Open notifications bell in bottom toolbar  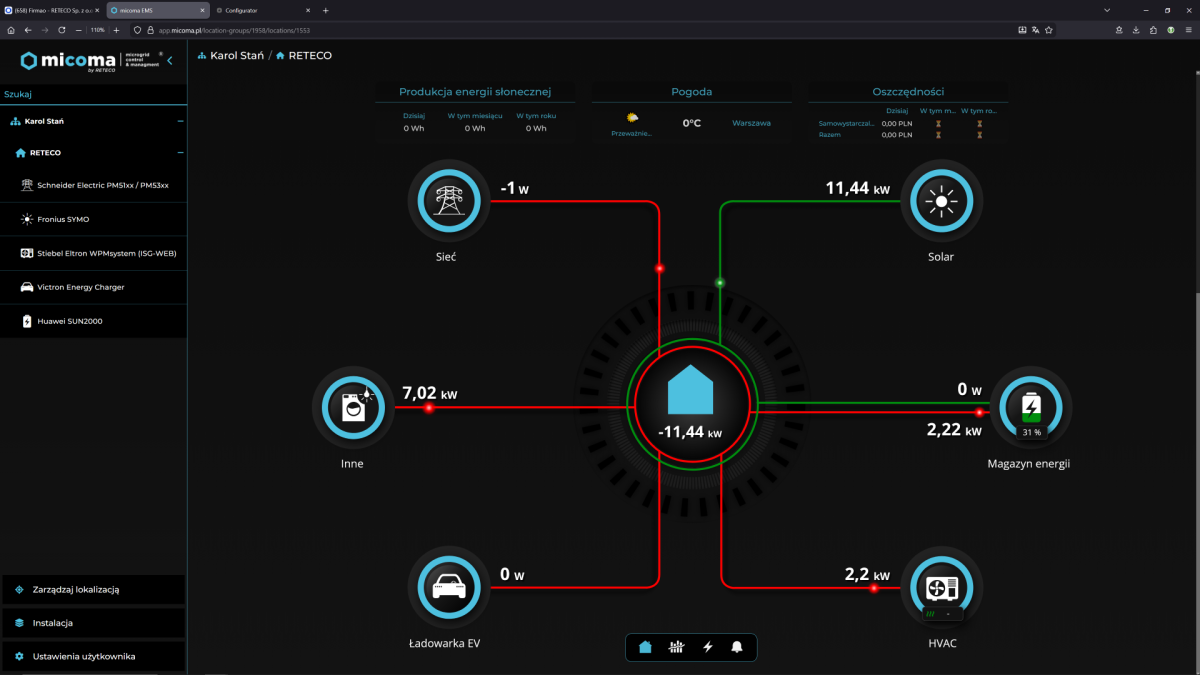[x=737, y=647]
